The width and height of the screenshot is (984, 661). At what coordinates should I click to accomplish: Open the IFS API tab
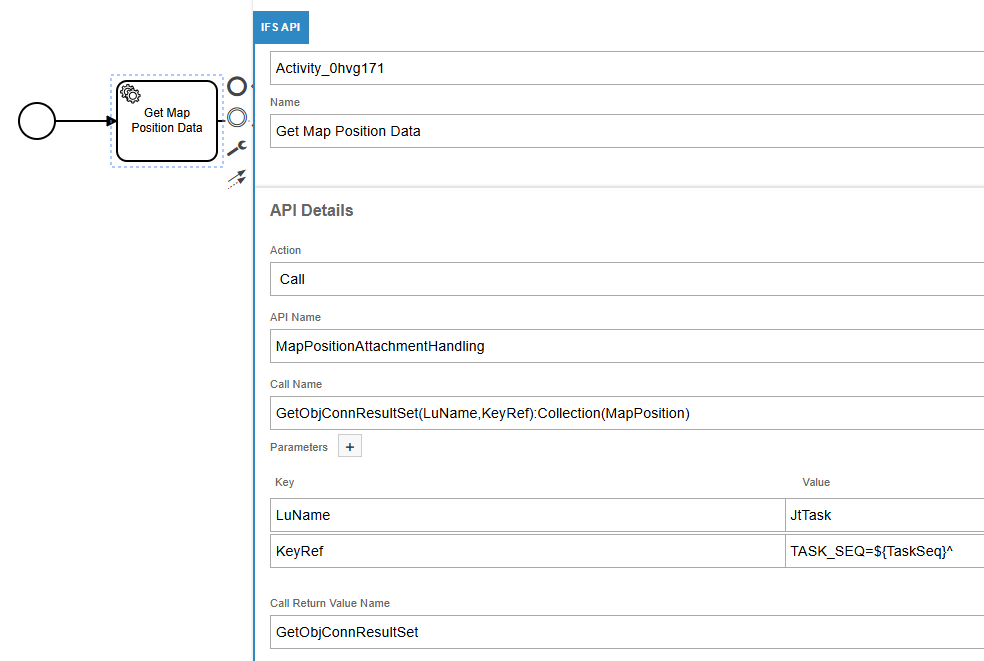[x=281, y=27]
